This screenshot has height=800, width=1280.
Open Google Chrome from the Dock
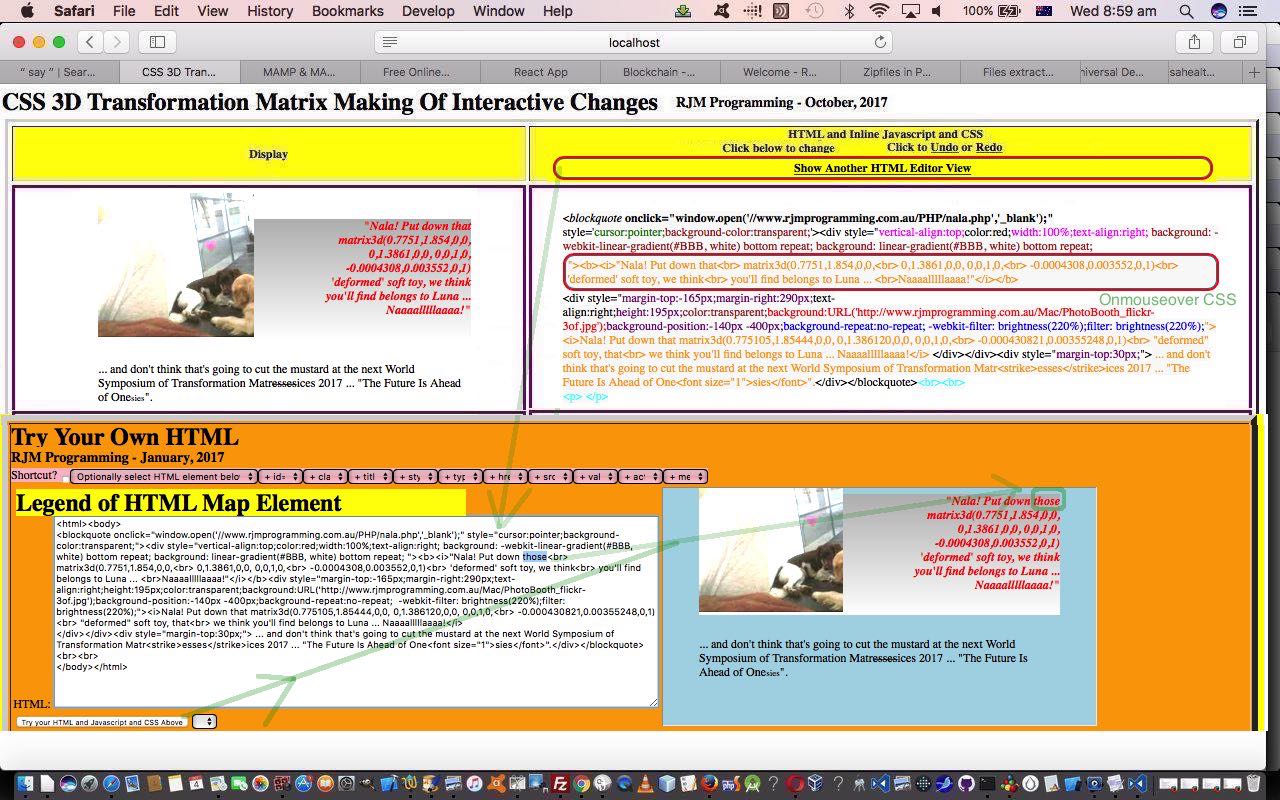point(582,784)
